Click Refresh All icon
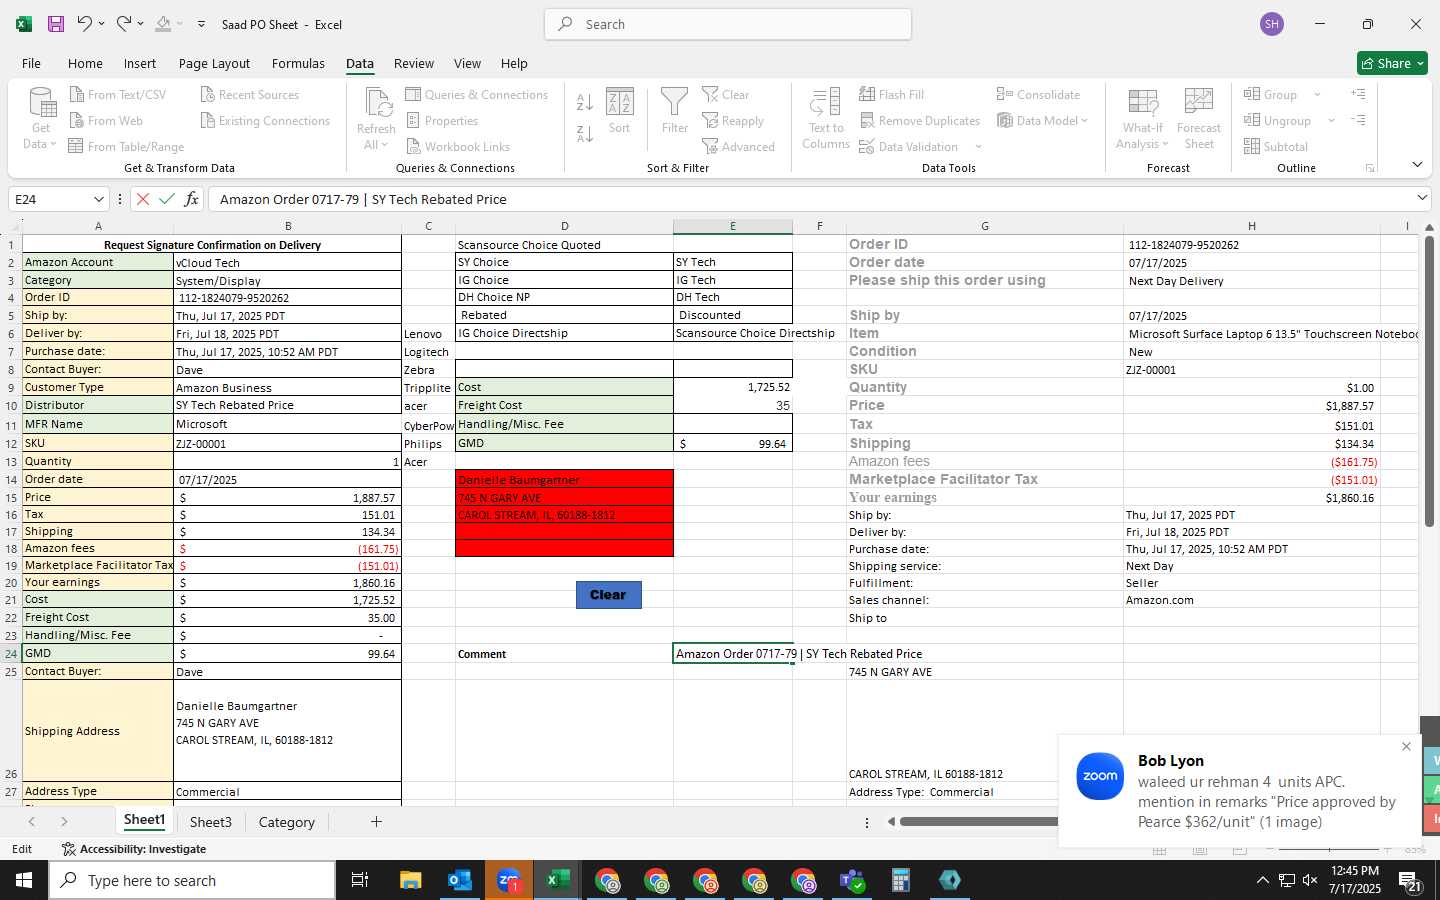This screenshot has height=900, width=1440. click(376, 118)
